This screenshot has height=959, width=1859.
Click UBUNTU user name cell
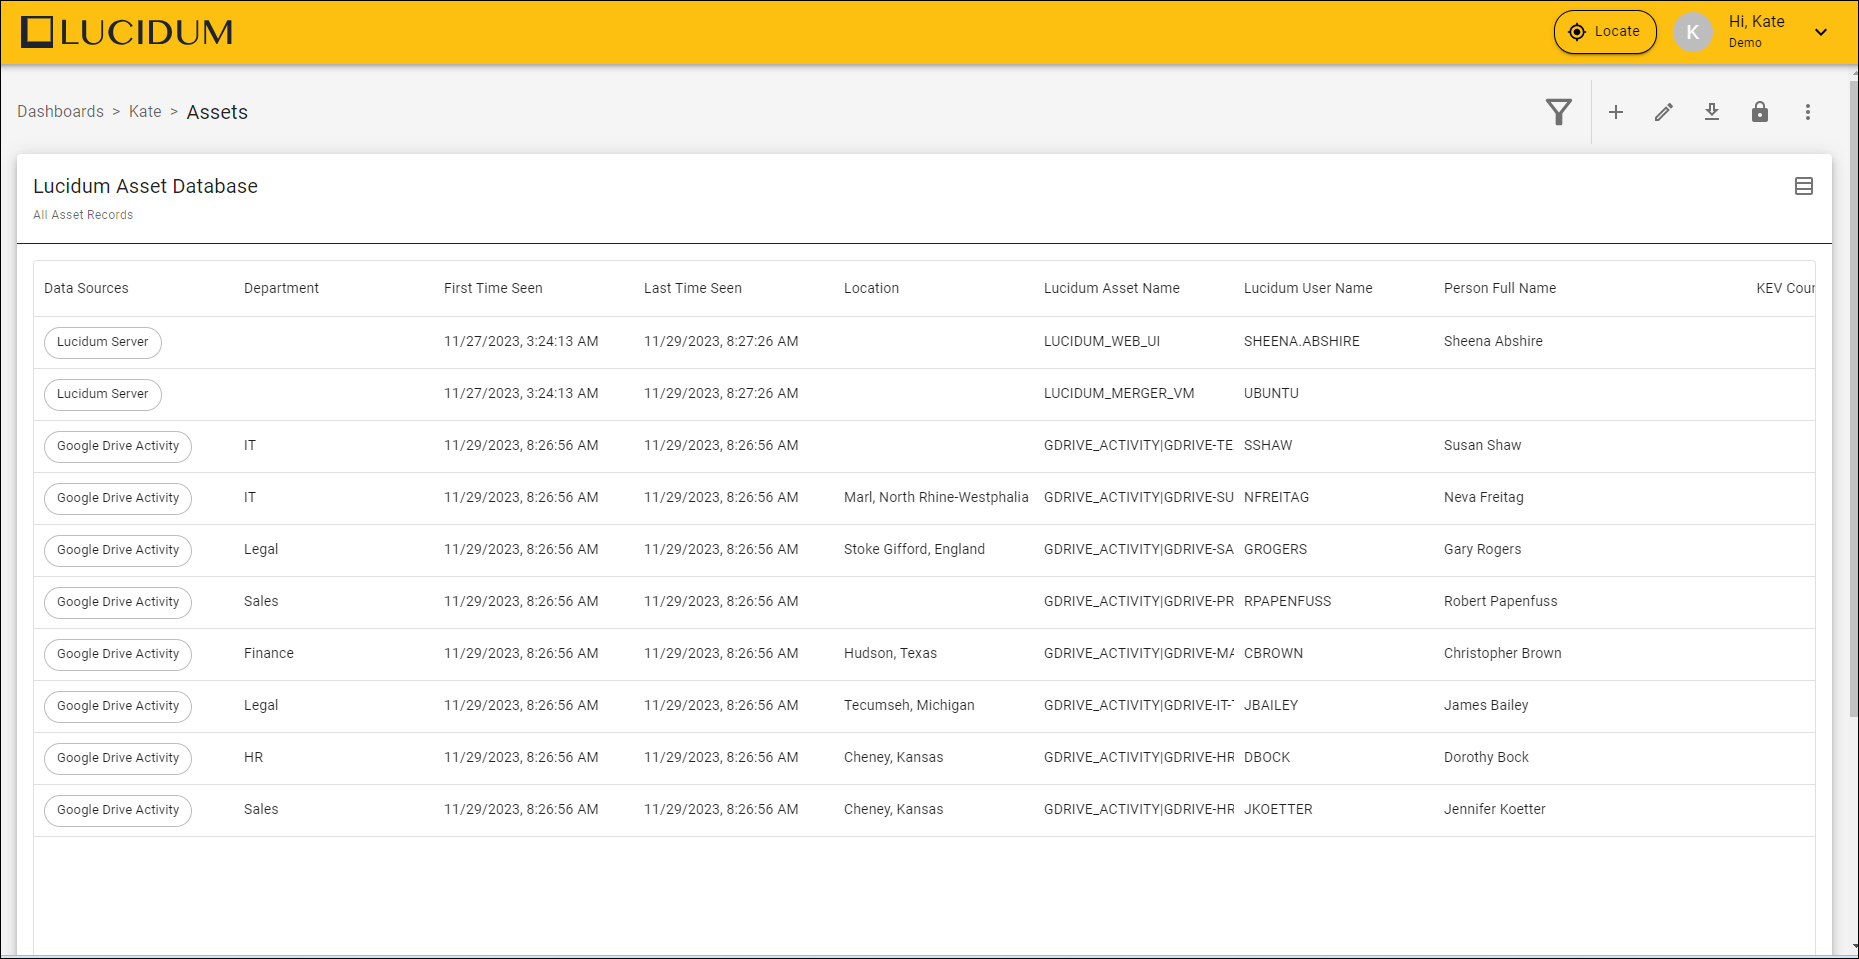pos(1271,393)
